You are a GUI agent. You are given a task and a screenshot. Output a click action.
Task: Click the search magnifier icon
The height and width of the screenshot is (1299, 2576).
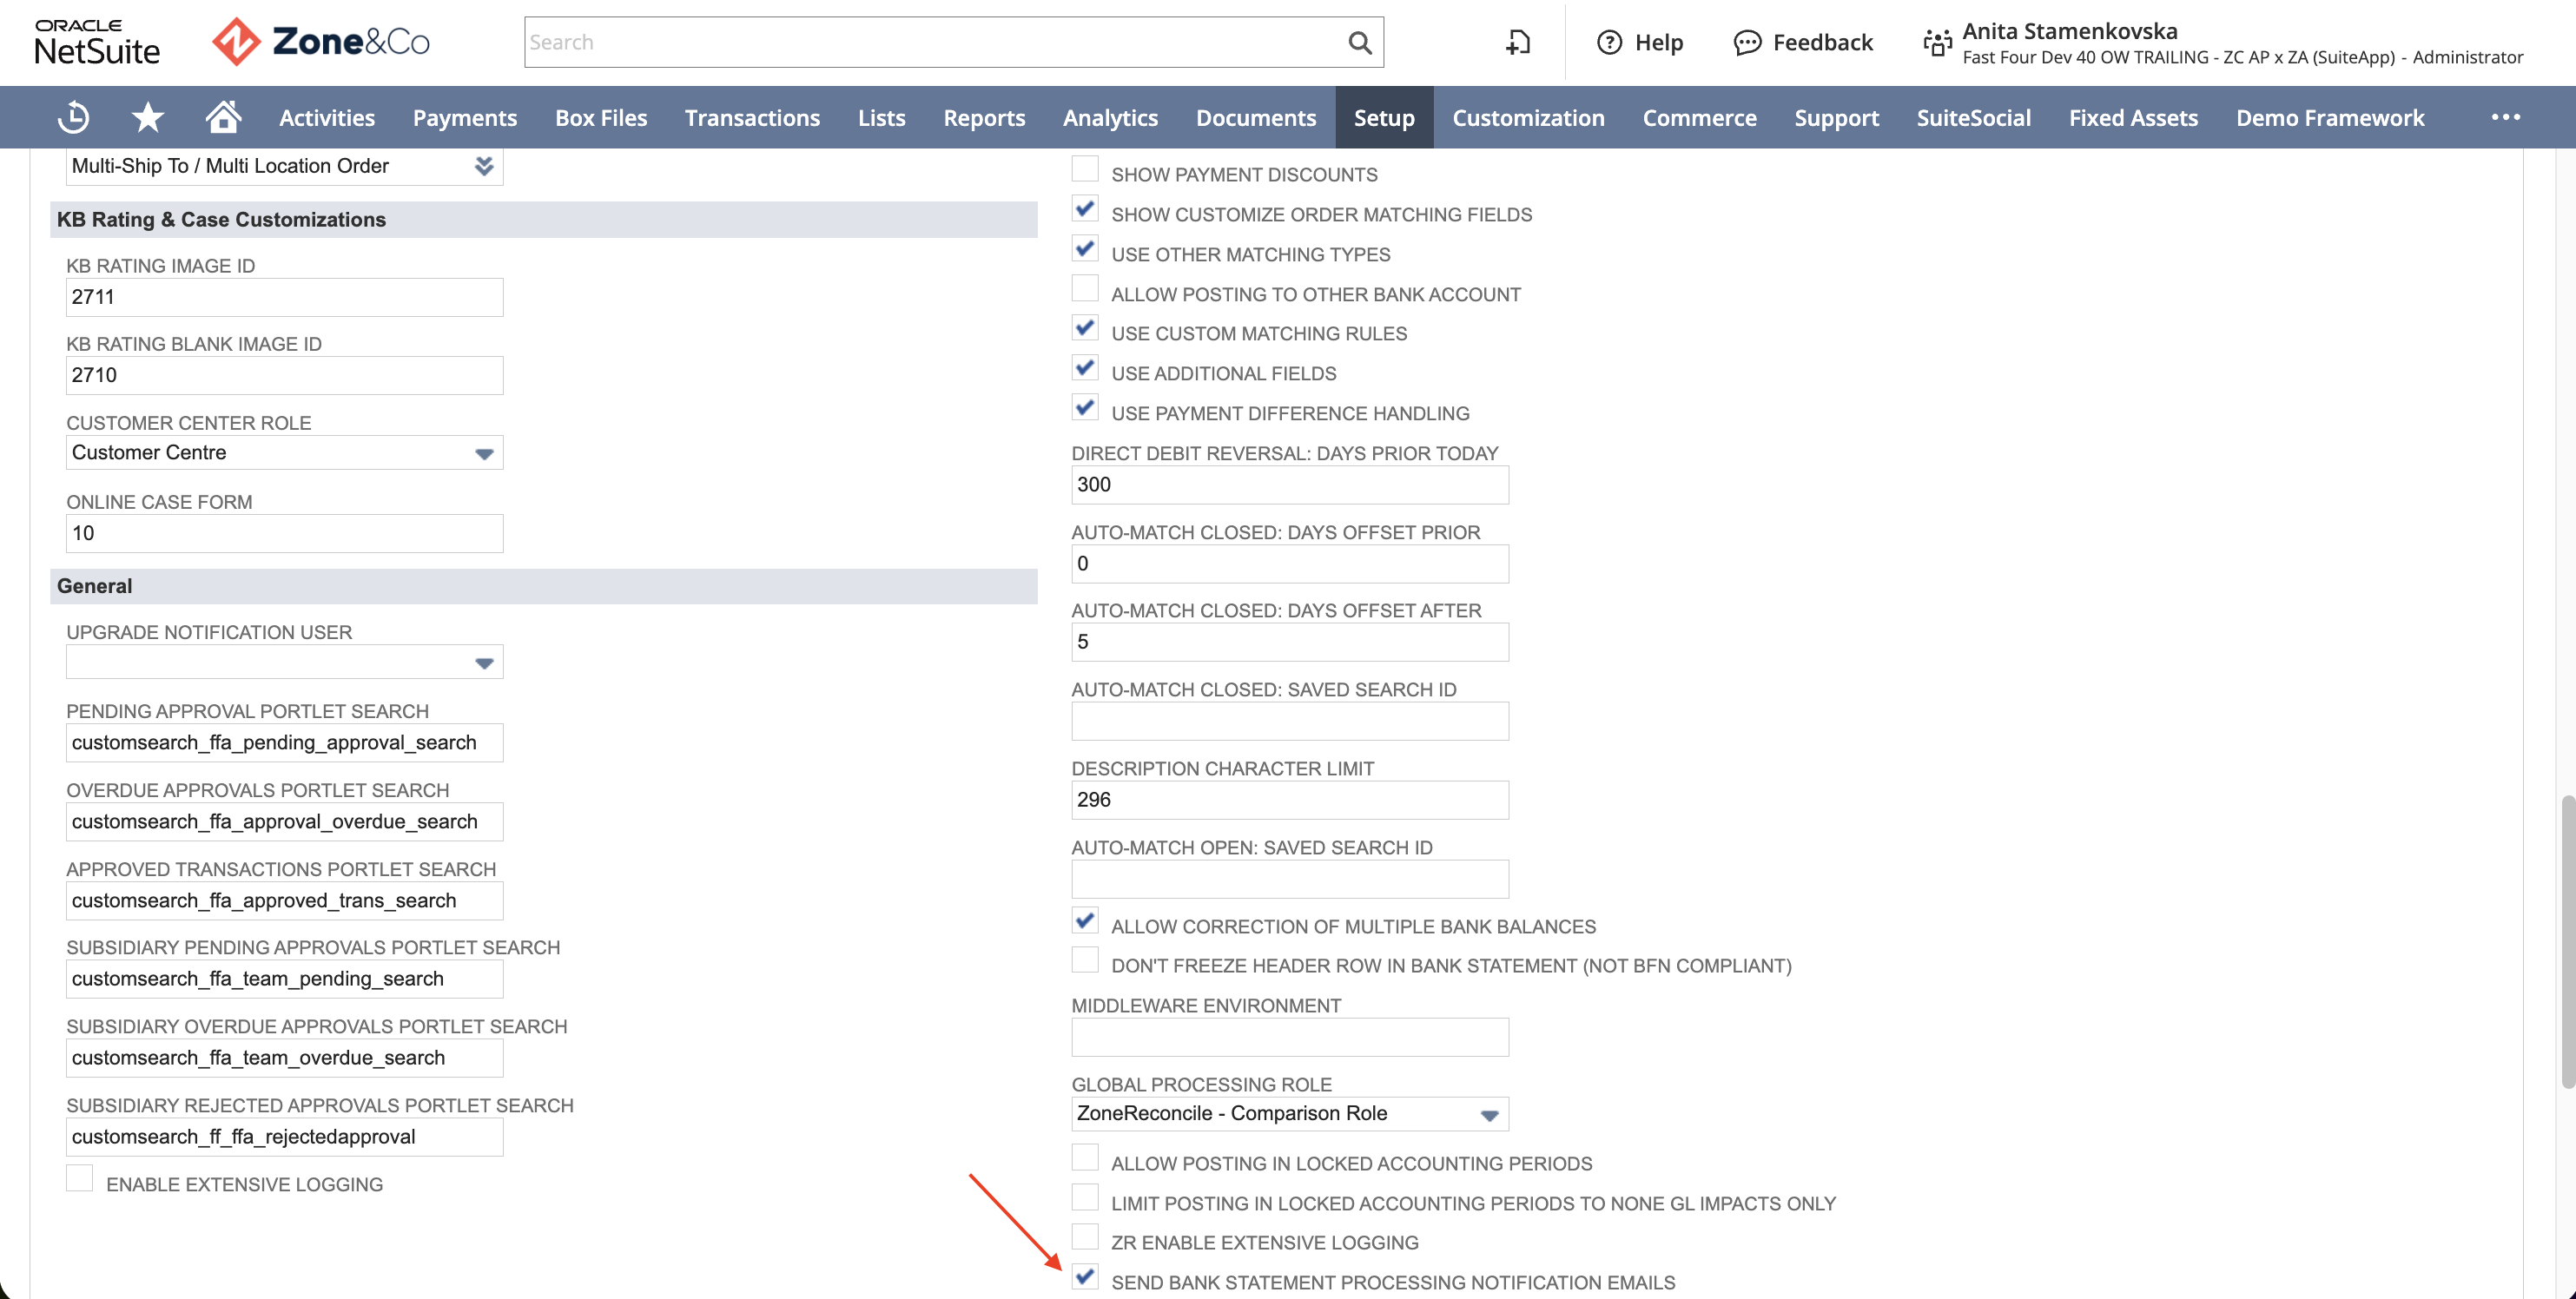(1359, 42)
